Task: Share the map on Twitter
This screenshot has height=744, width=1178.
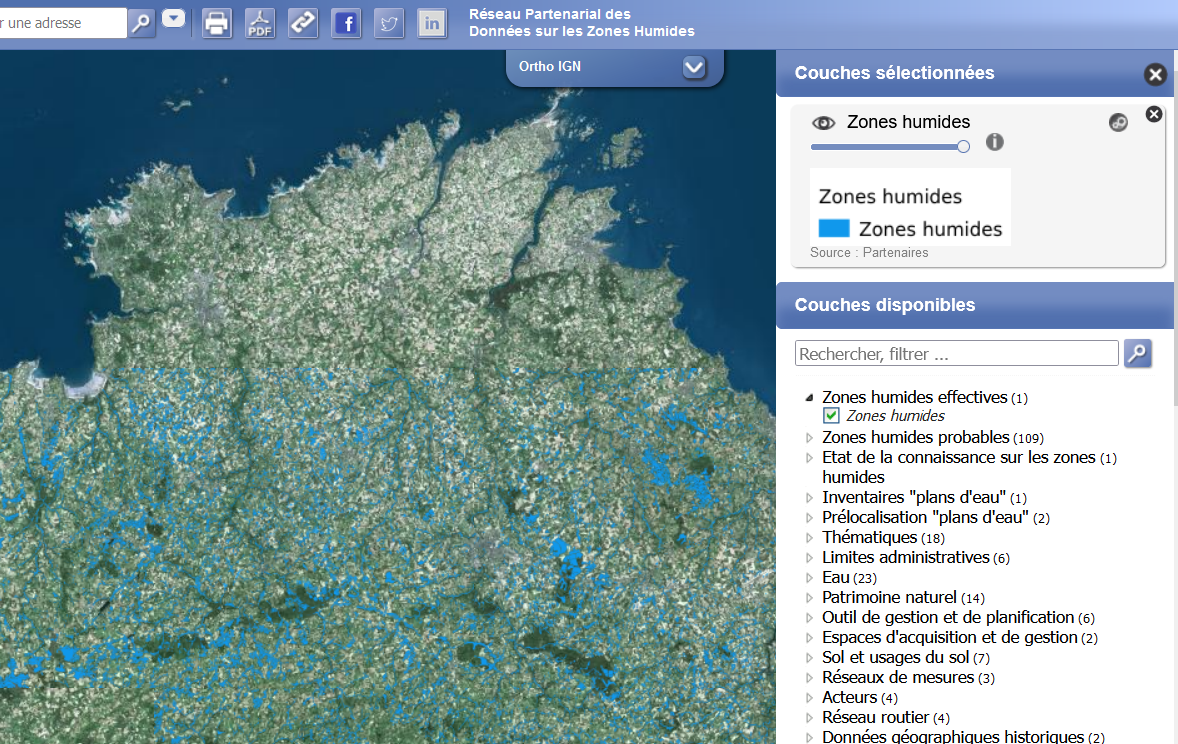Action: (389, 22)
